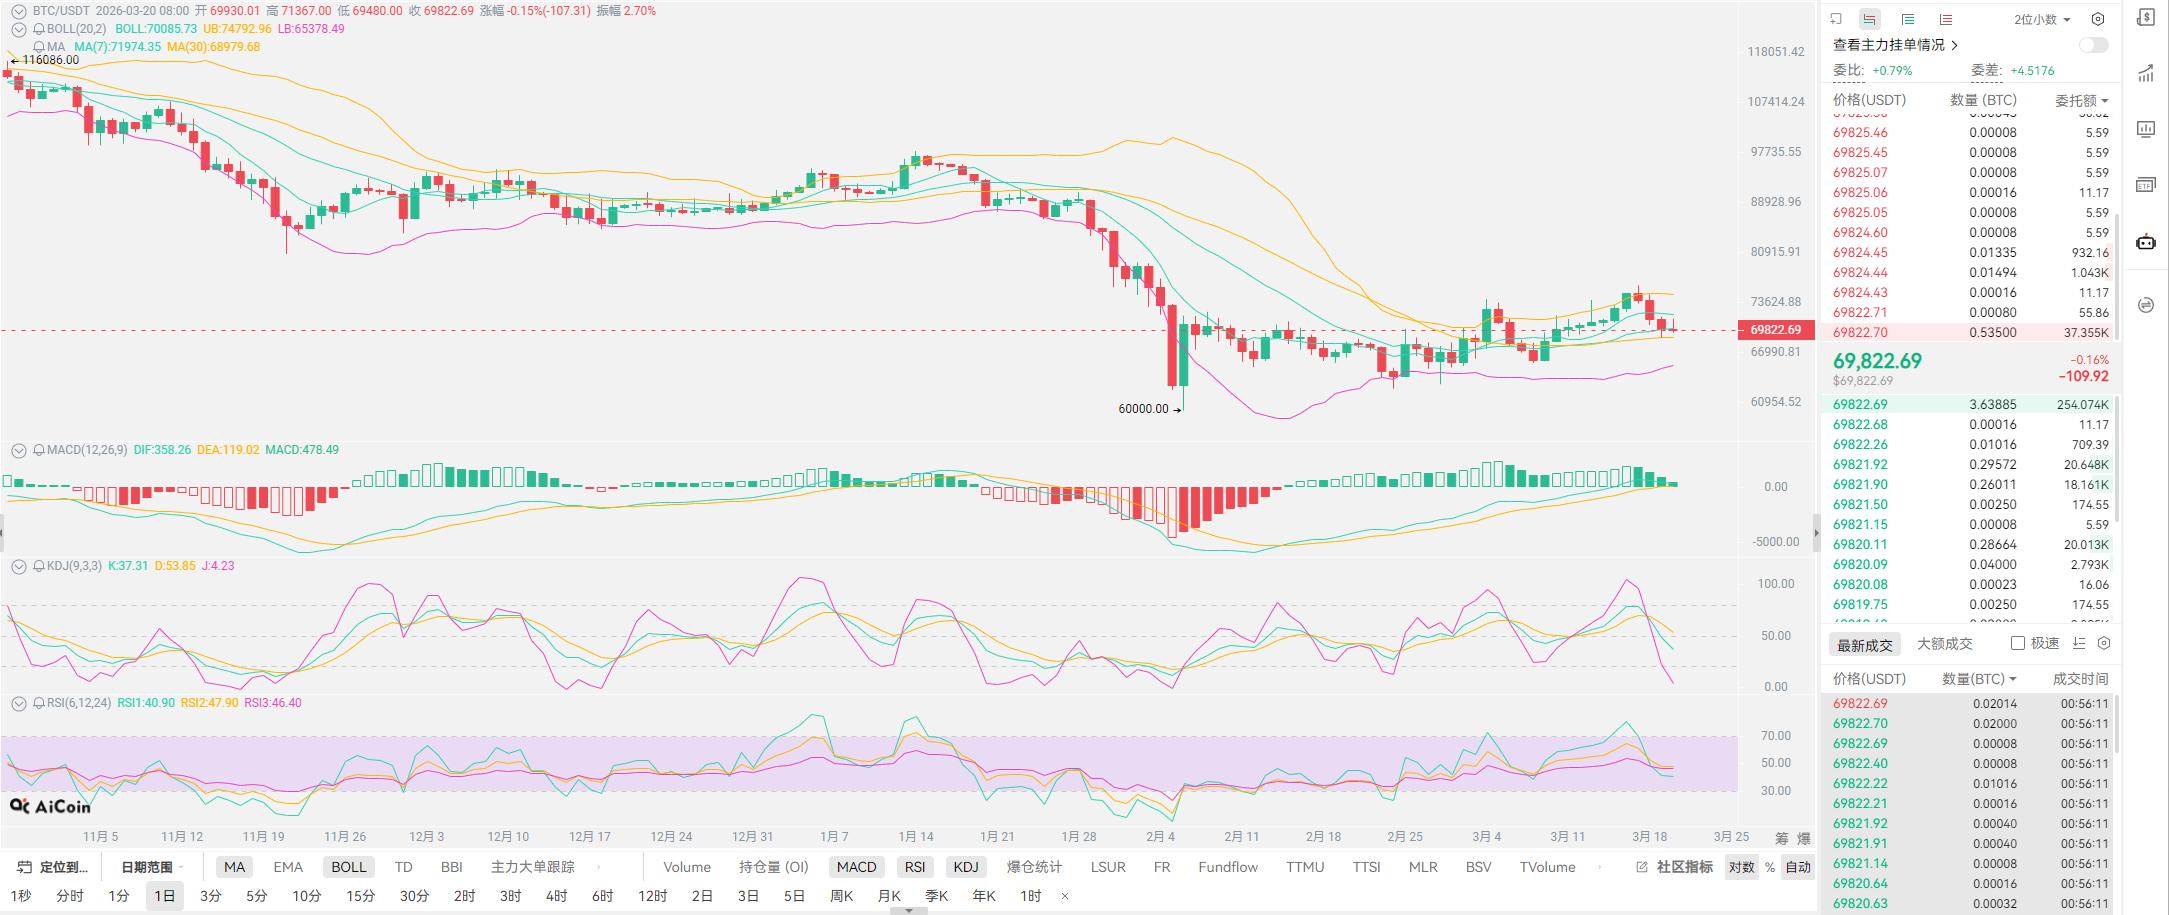The width and height of the screenshot is (2169, 915).
Task: Select the 15分 timeframe
Action: [360, 896]
